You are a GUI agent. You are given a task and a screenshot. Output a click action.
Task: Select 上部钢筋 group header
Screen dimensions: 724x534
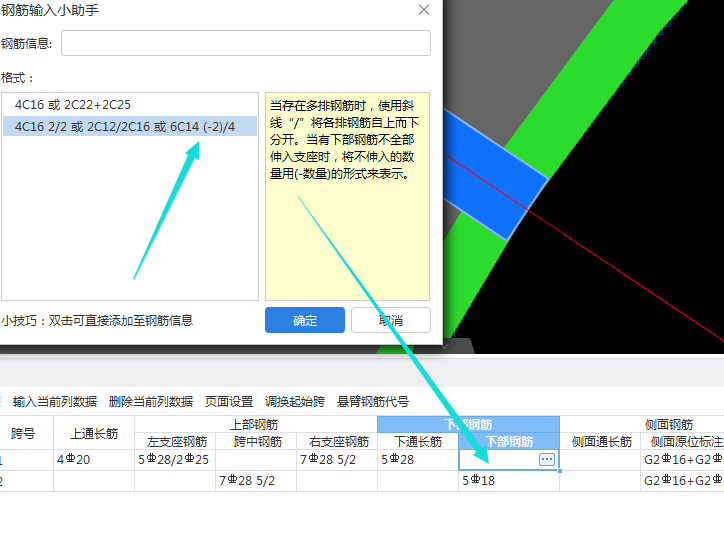click(256, 425)
